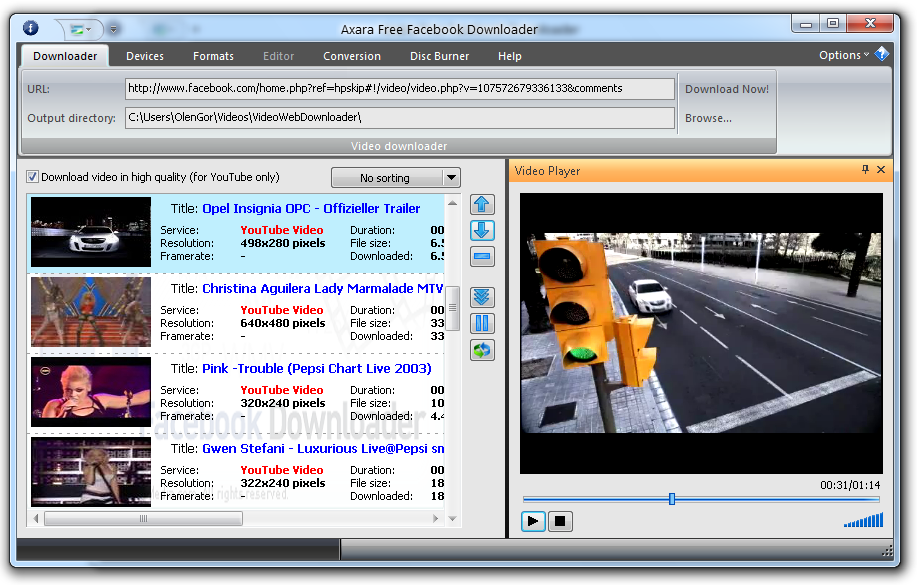This screenshot has height=585, width=917.
Task: Open the Disc Burner tab
Action: 439,56
